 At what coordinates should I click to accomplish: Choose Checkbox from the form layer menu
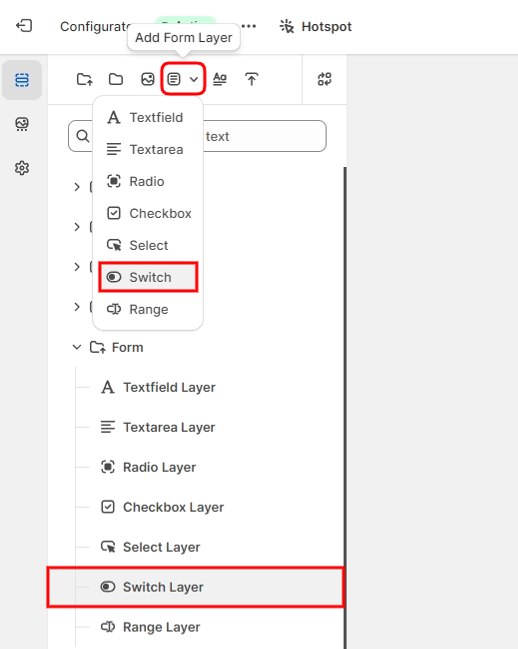click(148, 214)
